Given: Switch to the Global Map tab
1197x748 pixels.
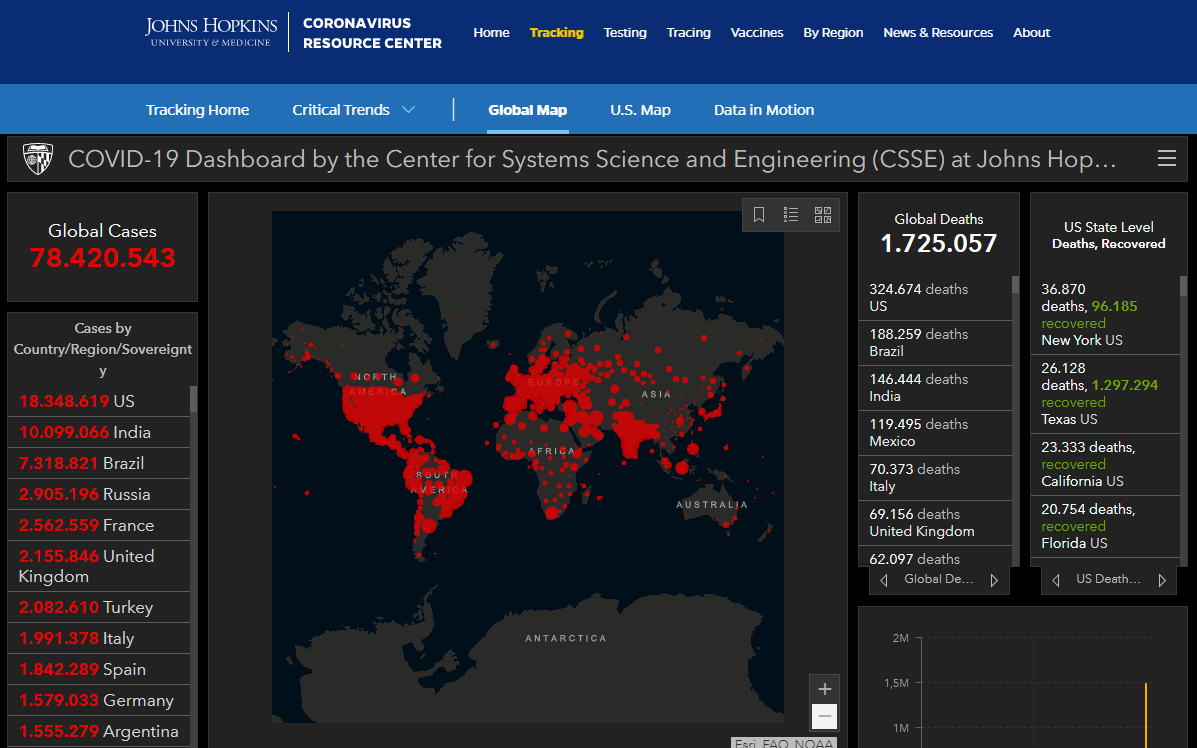Looking at the screenshot, I should pos(528,110).
